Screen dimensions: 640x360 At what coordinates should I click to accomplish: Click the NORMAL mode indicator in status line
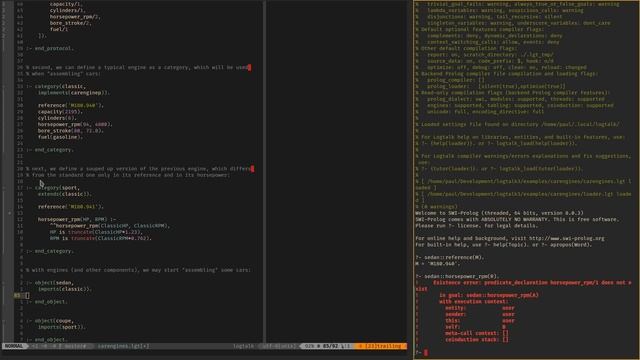coord(14,346)
